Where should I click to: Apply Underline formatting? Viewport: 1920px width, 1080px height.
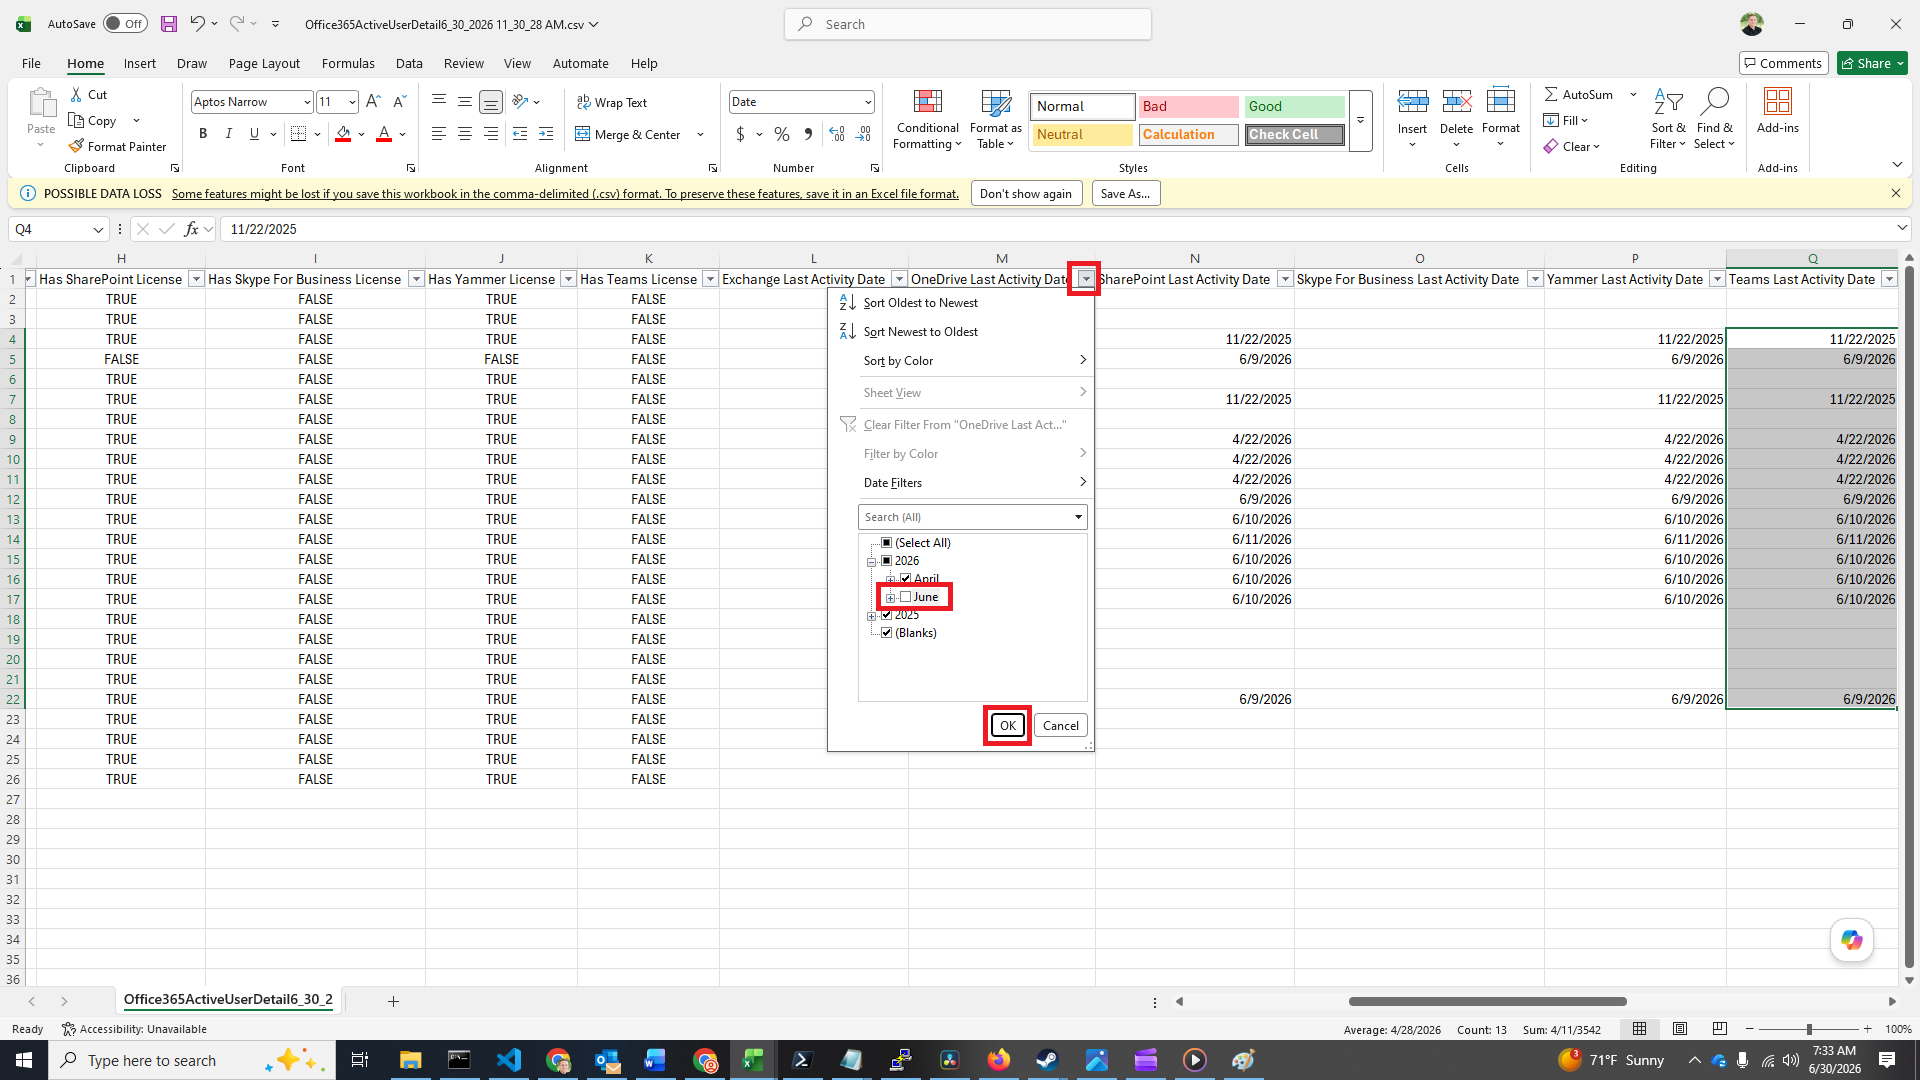tap(254, 134)
